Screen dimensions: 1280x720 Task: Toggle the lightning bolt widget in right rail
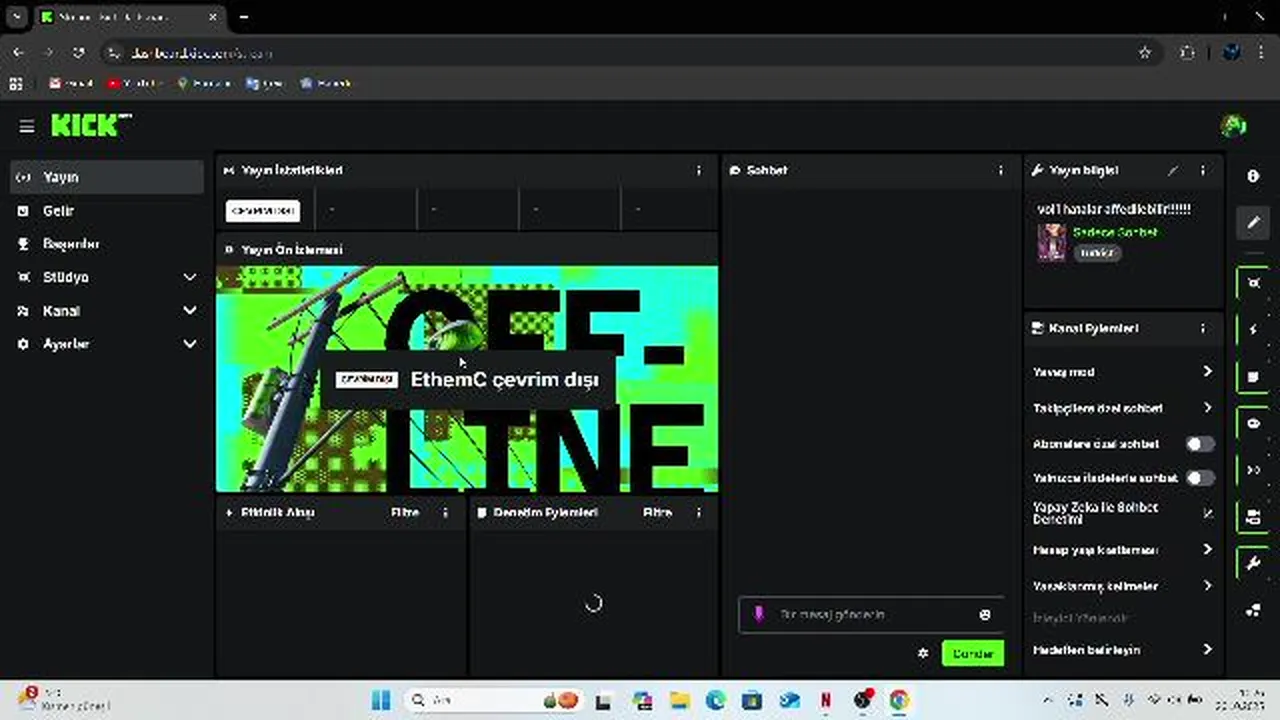click(x=1253, y=330)
